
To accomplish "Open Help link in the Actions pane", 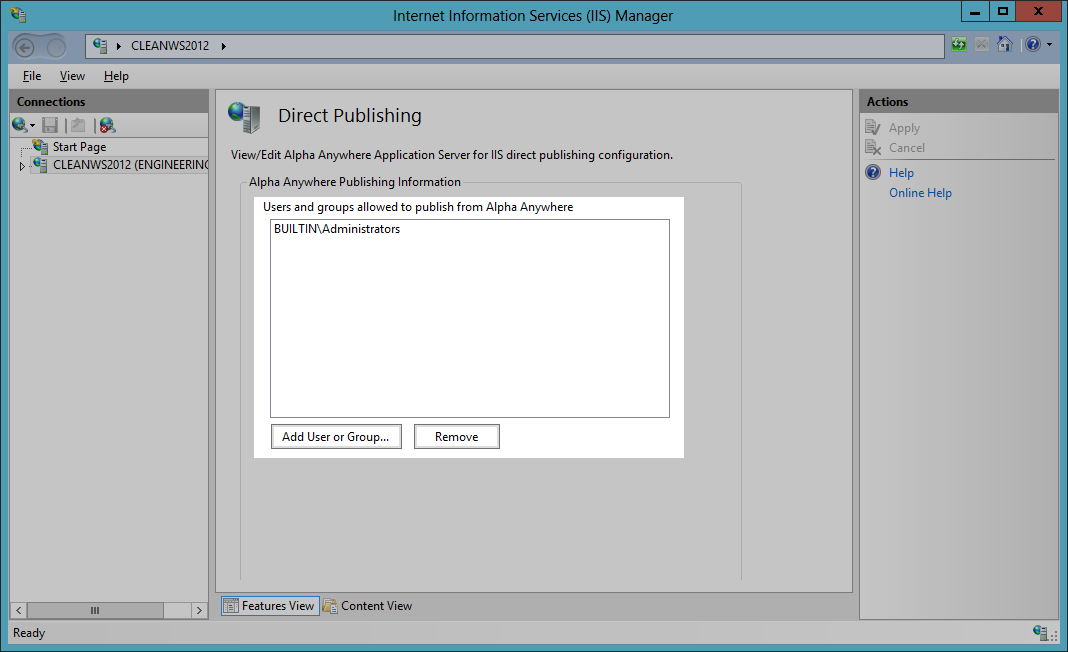I will pyautogui.click(x=901, y=173).
